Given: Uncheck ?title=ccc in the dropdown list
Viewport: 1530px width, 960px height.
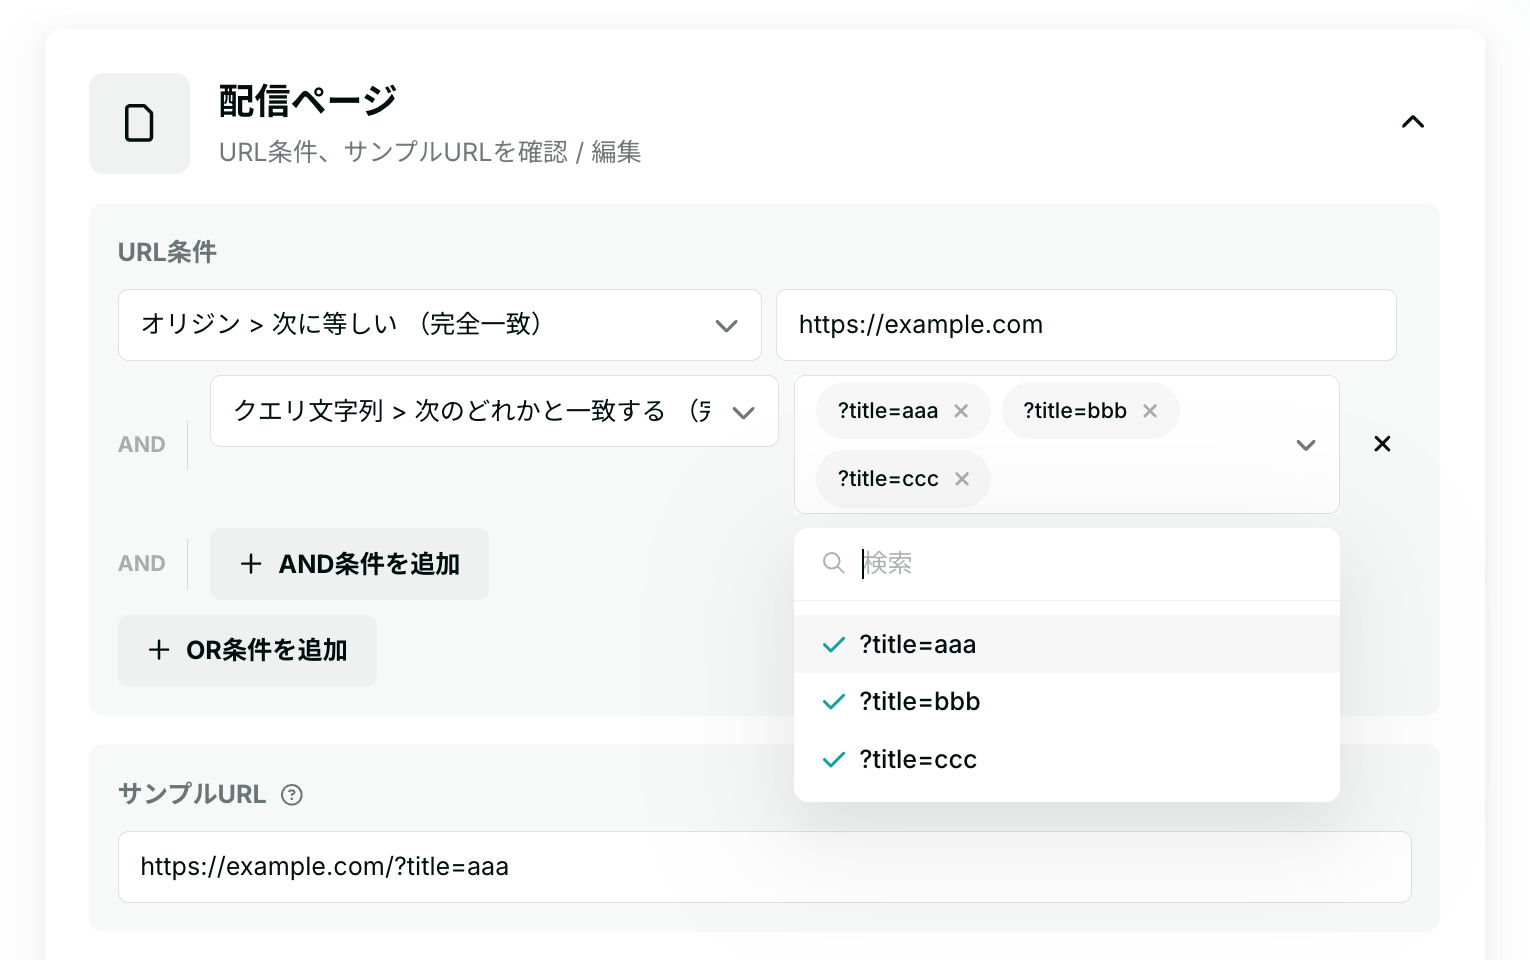Looking at the screenshot, I should pos(917,759).
